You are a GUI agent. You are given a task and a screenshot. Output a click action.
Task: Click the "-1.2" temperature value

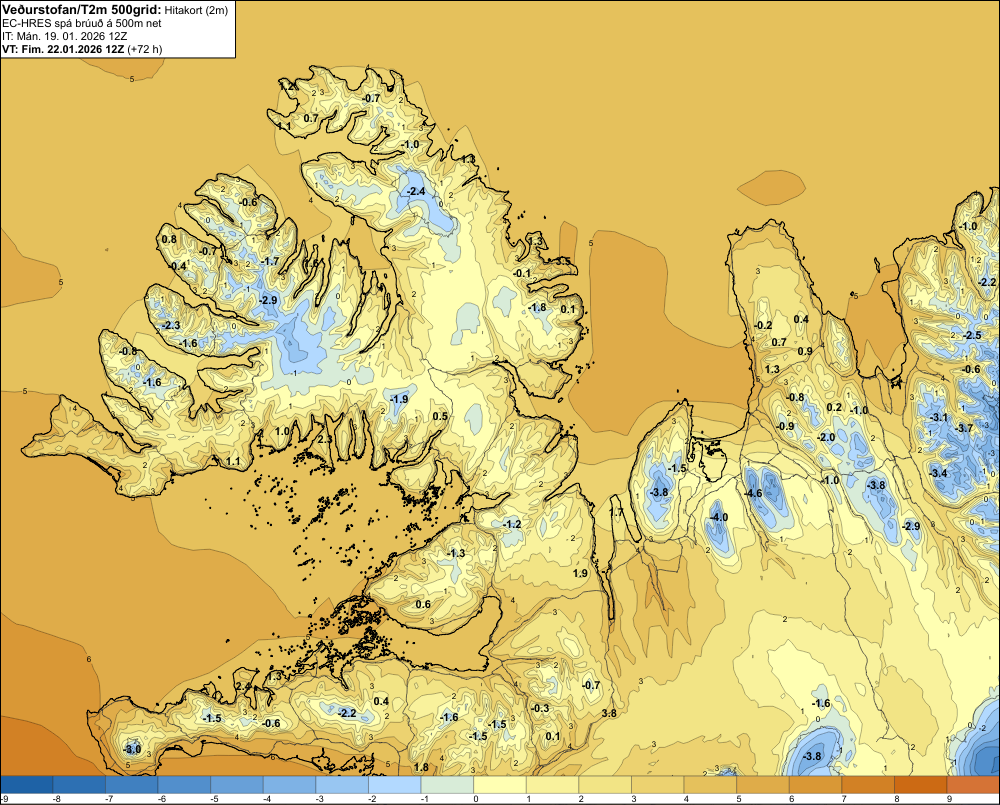pyautogui.click(x=512, y=524)
